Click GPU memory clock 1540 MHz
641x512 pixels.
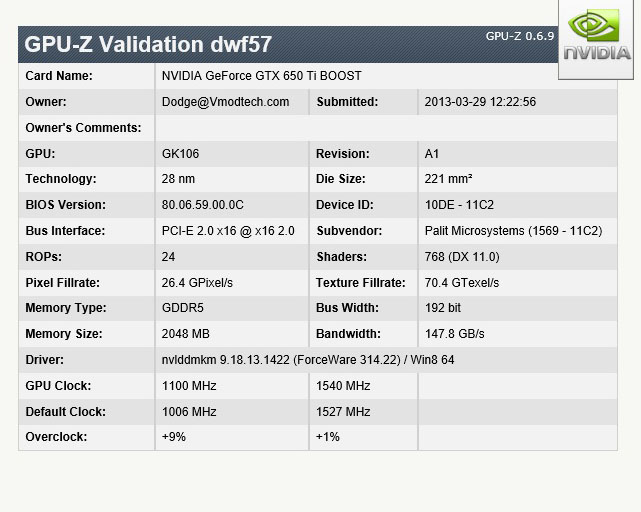(x=343, y=386)
